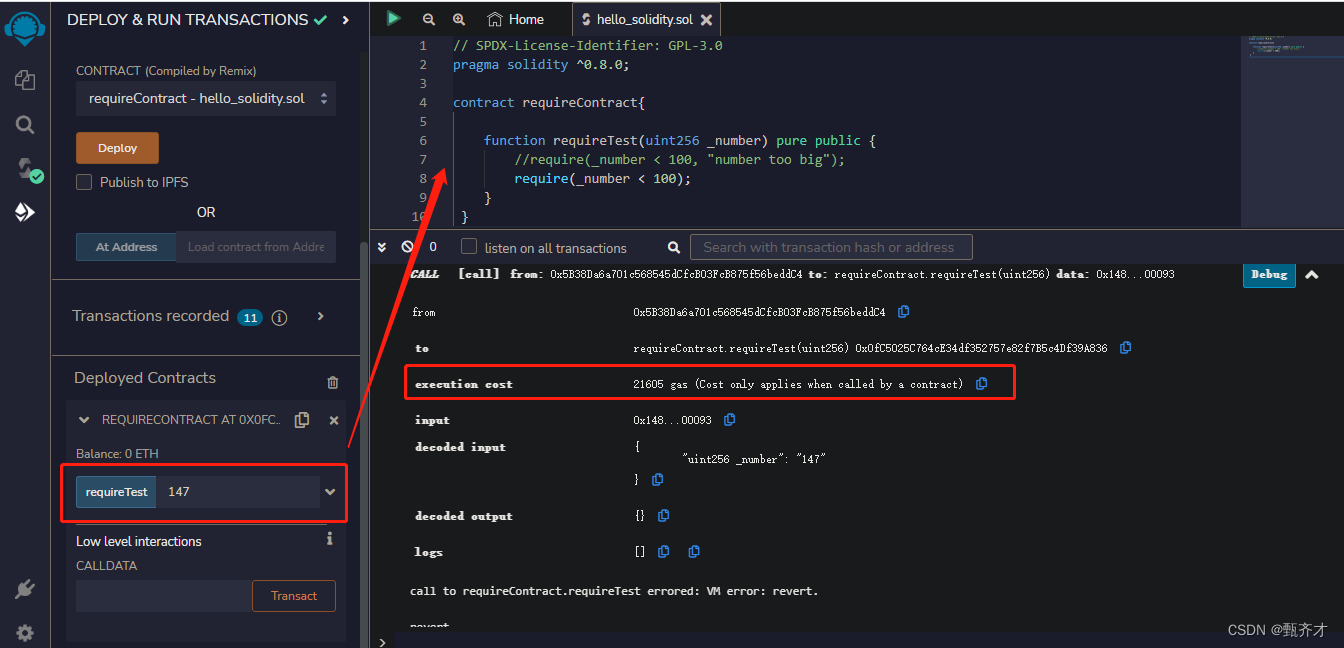Screen dimensions: 1344x648
Task: Click the pending transactions count 0
Action: [x=433, y=247]
